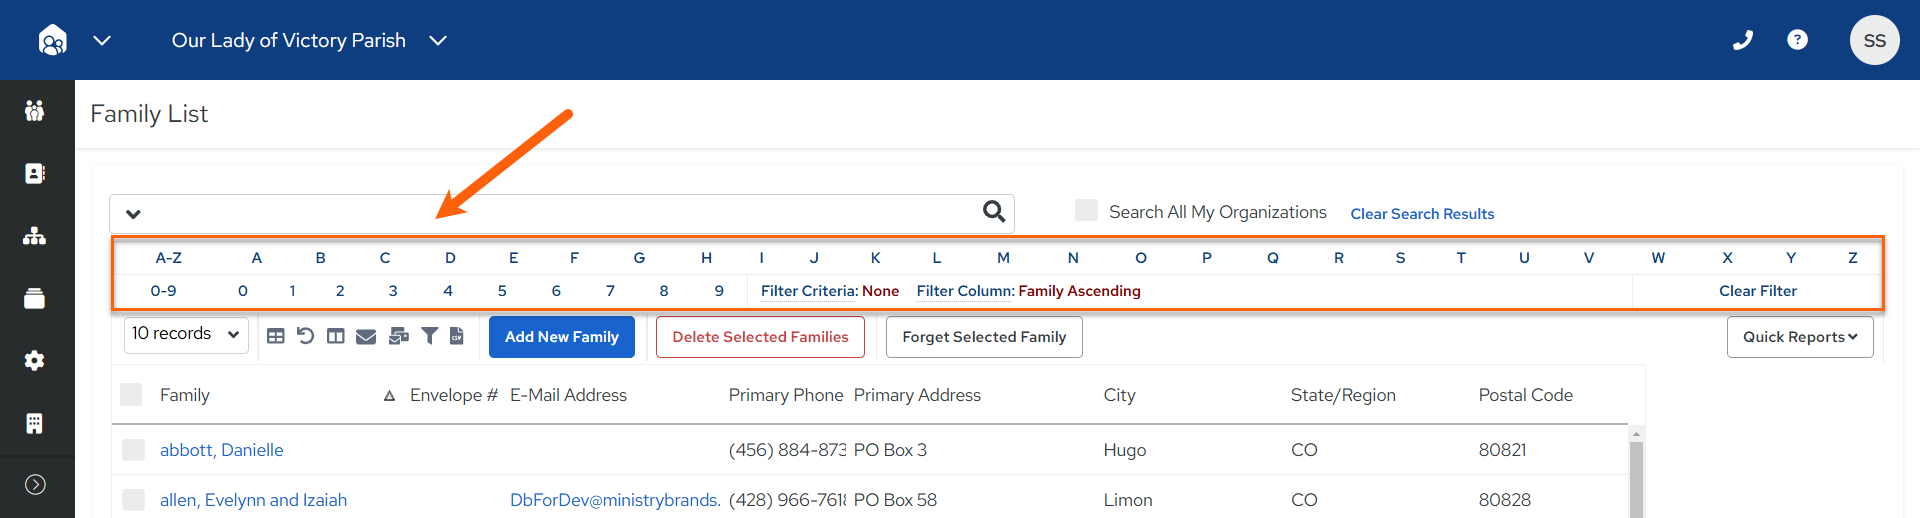This screenshot has height=518, width=1920.
Task: Enable Search All My Organizations checkbox
Action: pos(1086,210)
